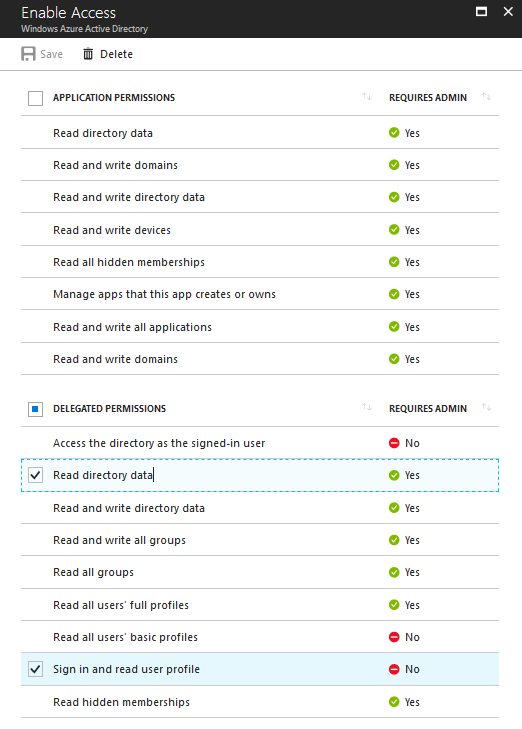Toggle the Delegated Permissions select-all checkbox
The image size is (522, 729).
[x=35, y=409]
